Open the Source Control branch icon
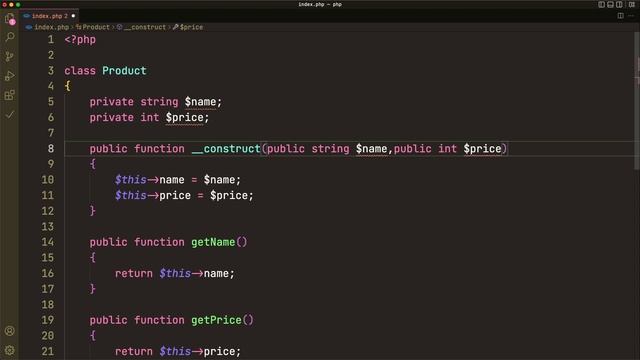640x360 pixels. [x=9, y=56]
